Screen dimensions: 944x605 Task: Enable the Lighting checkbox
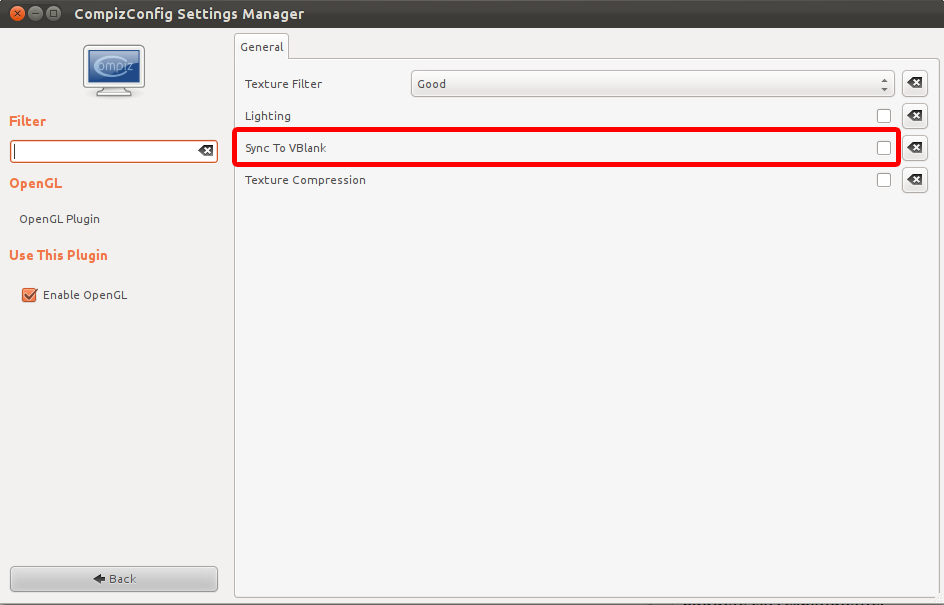tap(884, 116)
